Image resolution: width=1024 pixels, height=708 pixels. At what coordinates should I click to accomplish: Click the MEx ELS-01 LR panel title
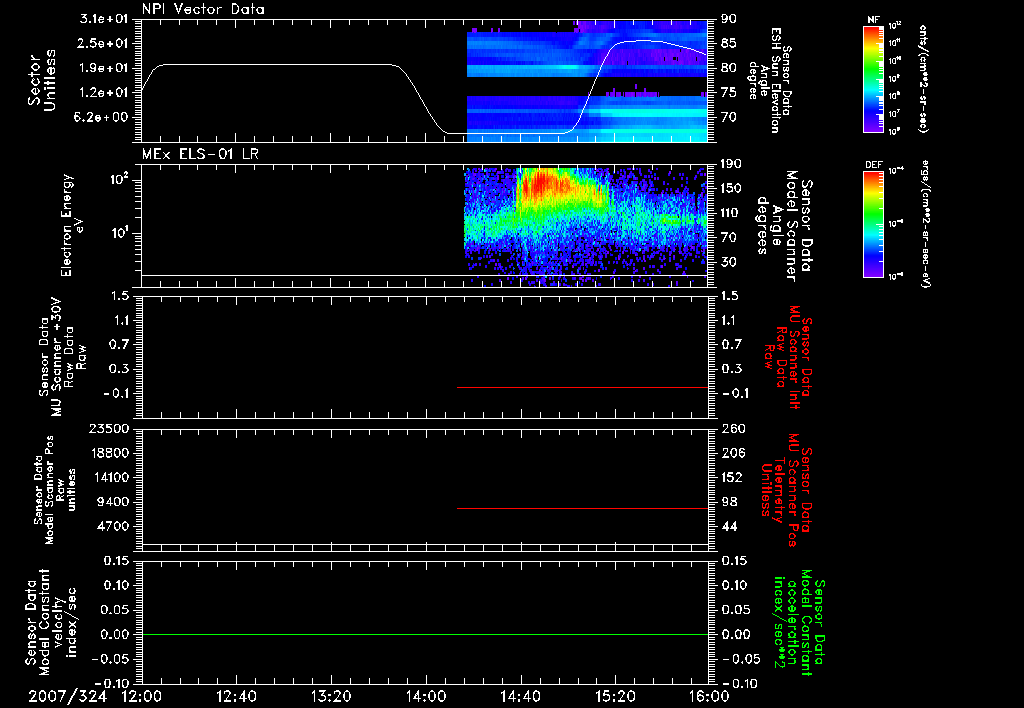pyautogui.click(x=200, y=154)
